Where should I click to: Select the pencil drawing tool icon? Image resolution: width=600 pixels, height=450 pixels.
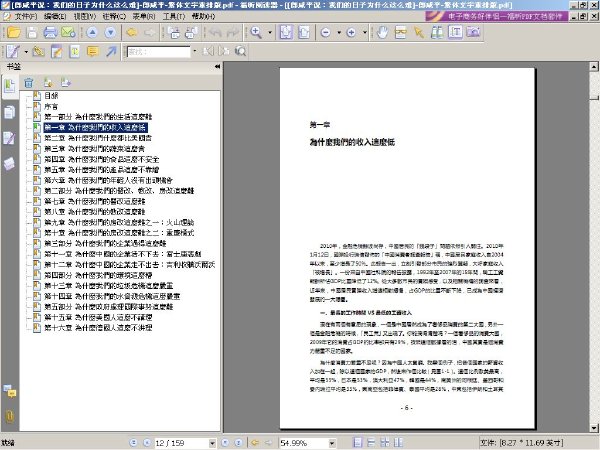(x=13, y=51)
